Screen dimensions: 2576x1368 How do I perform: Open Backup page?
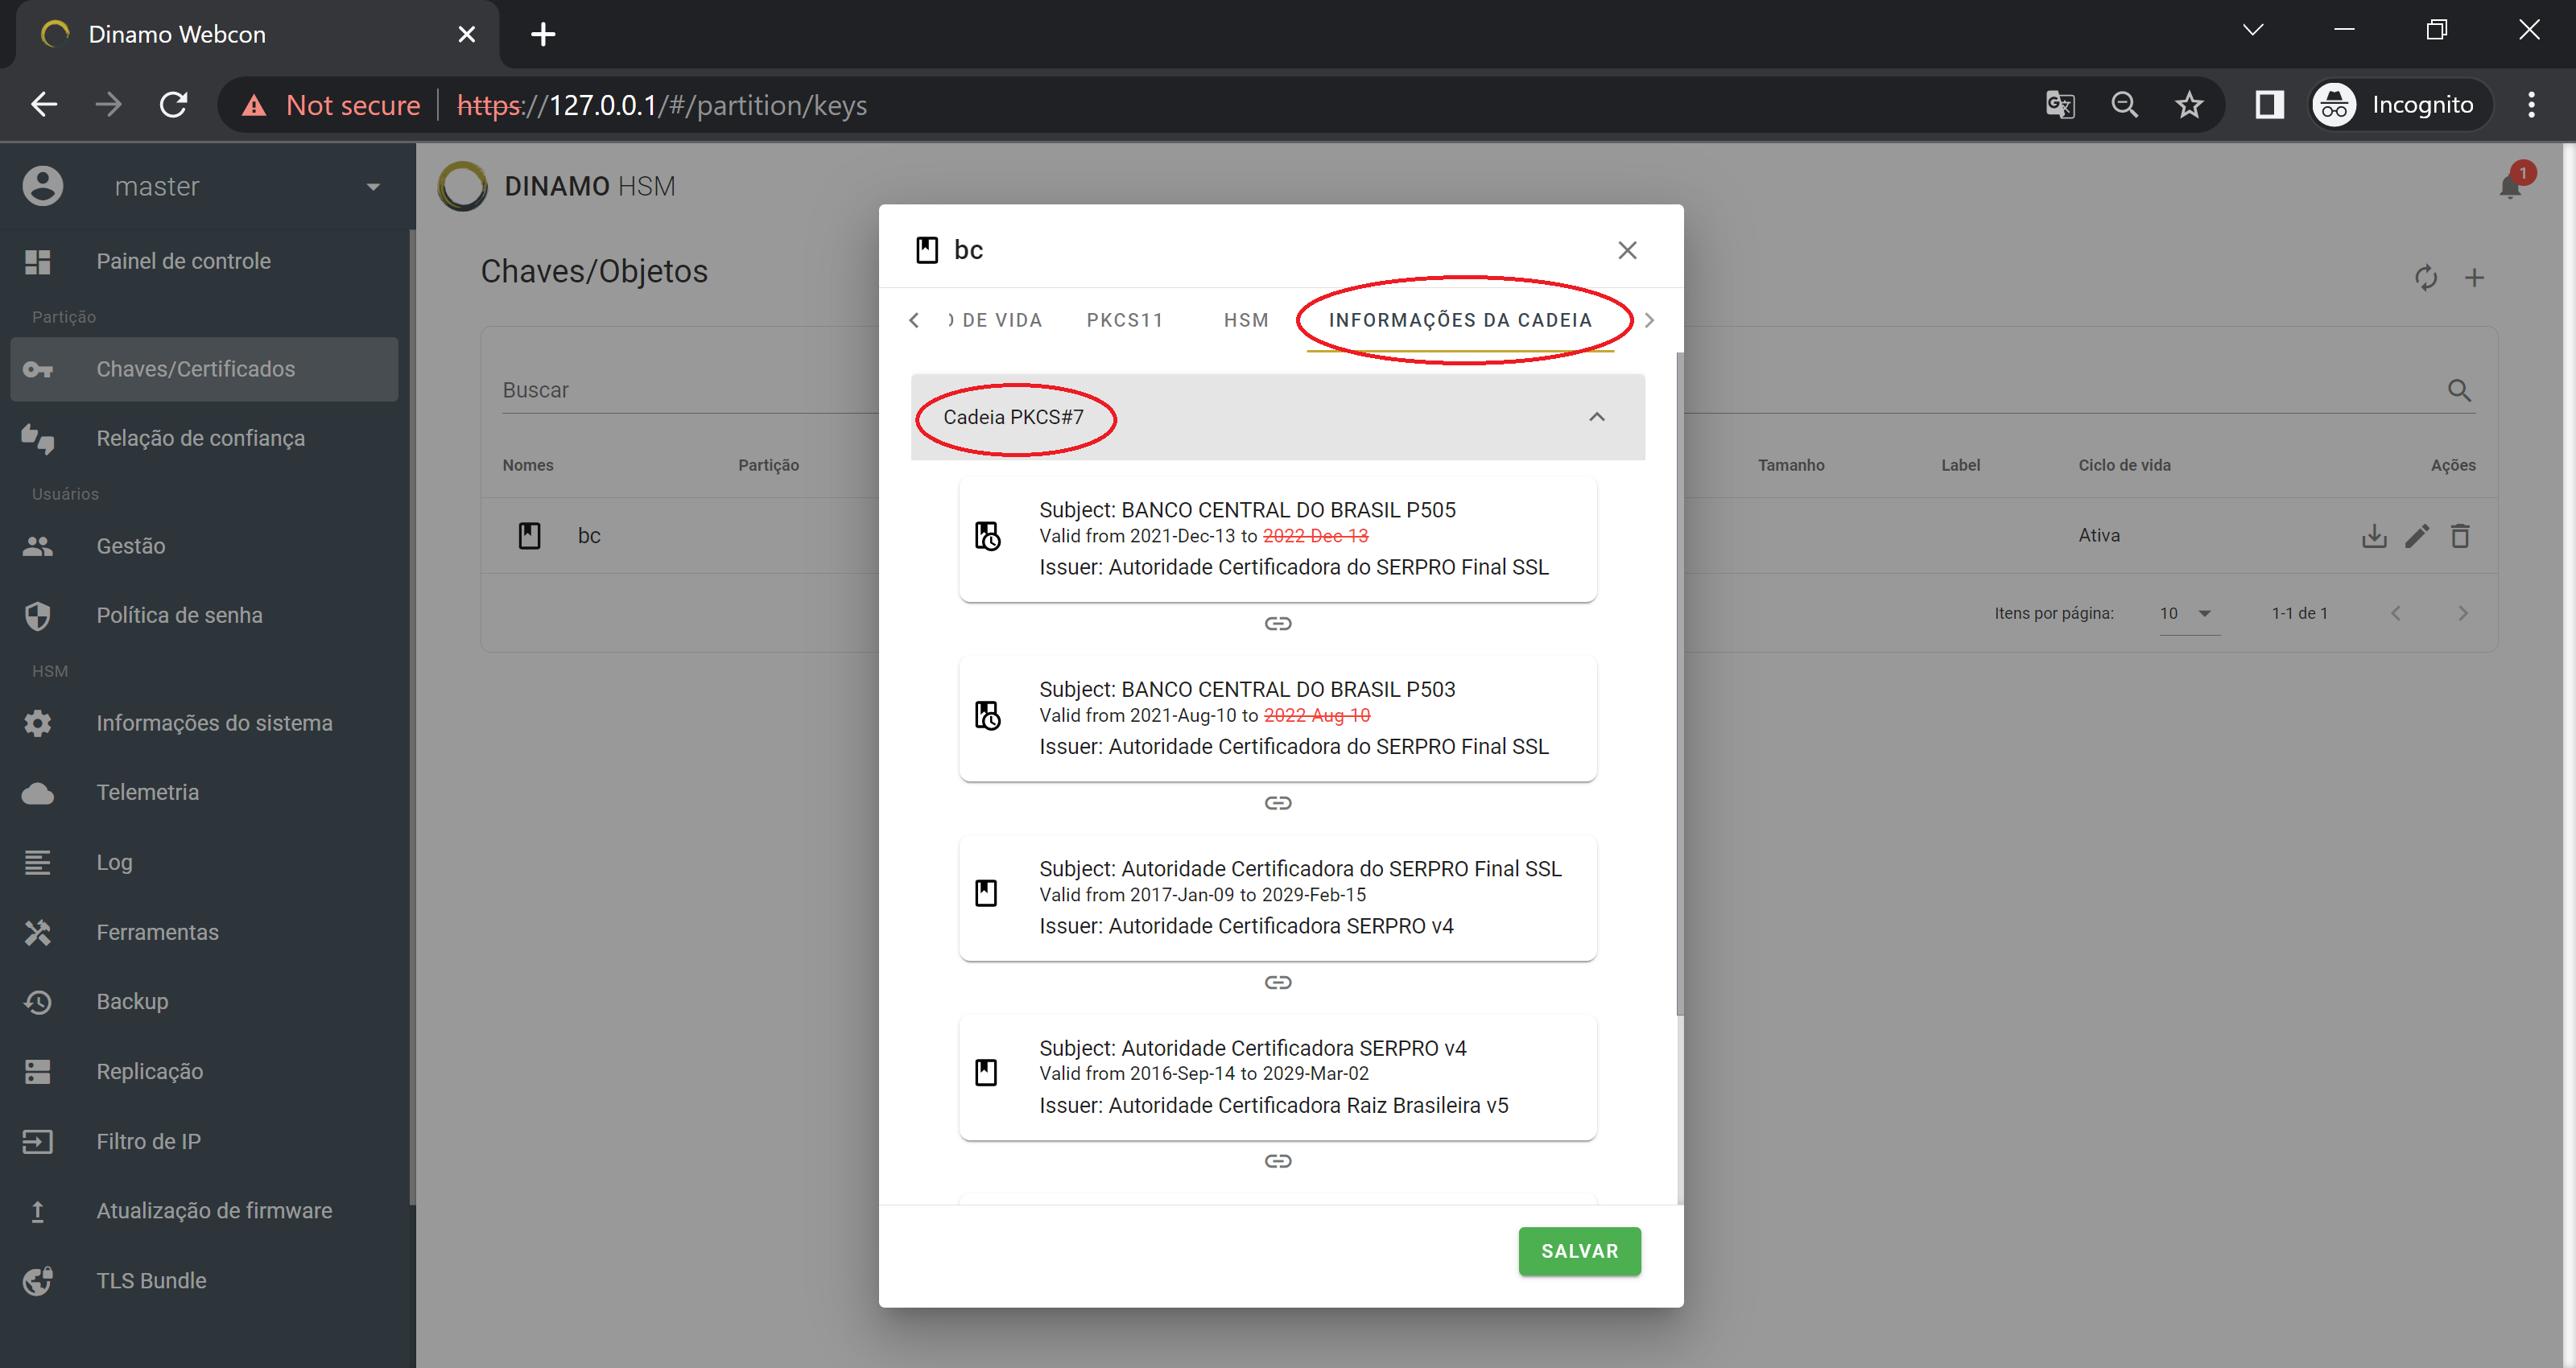pos(204,1001)
